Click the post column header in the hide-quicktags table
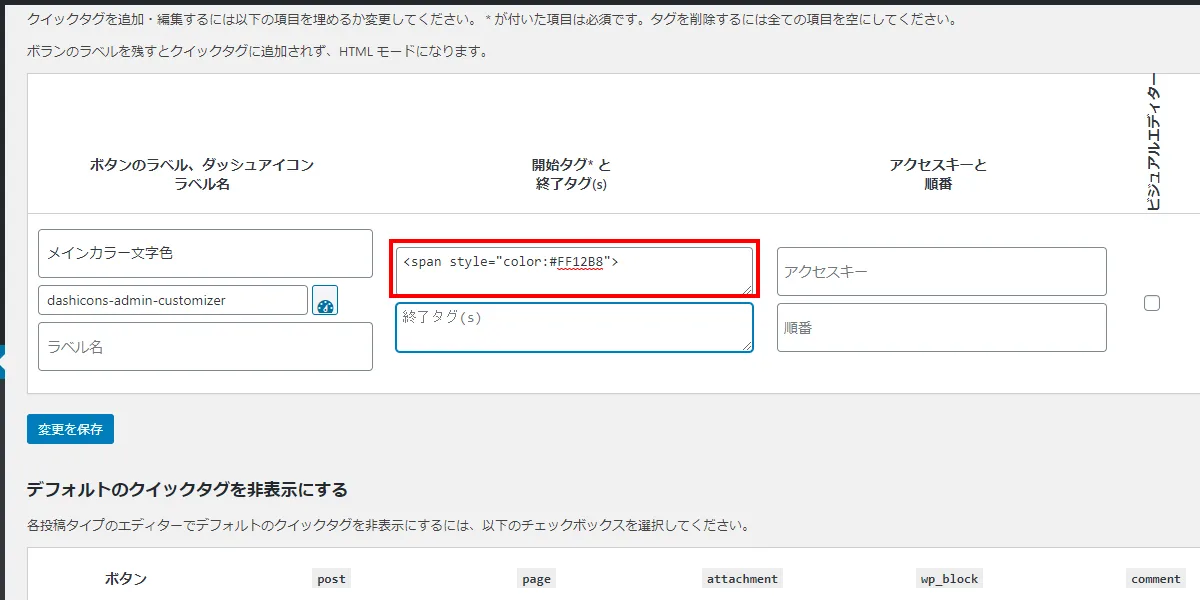The width and height of the screenshot is (1200, 600). click(x=330, y=578)
